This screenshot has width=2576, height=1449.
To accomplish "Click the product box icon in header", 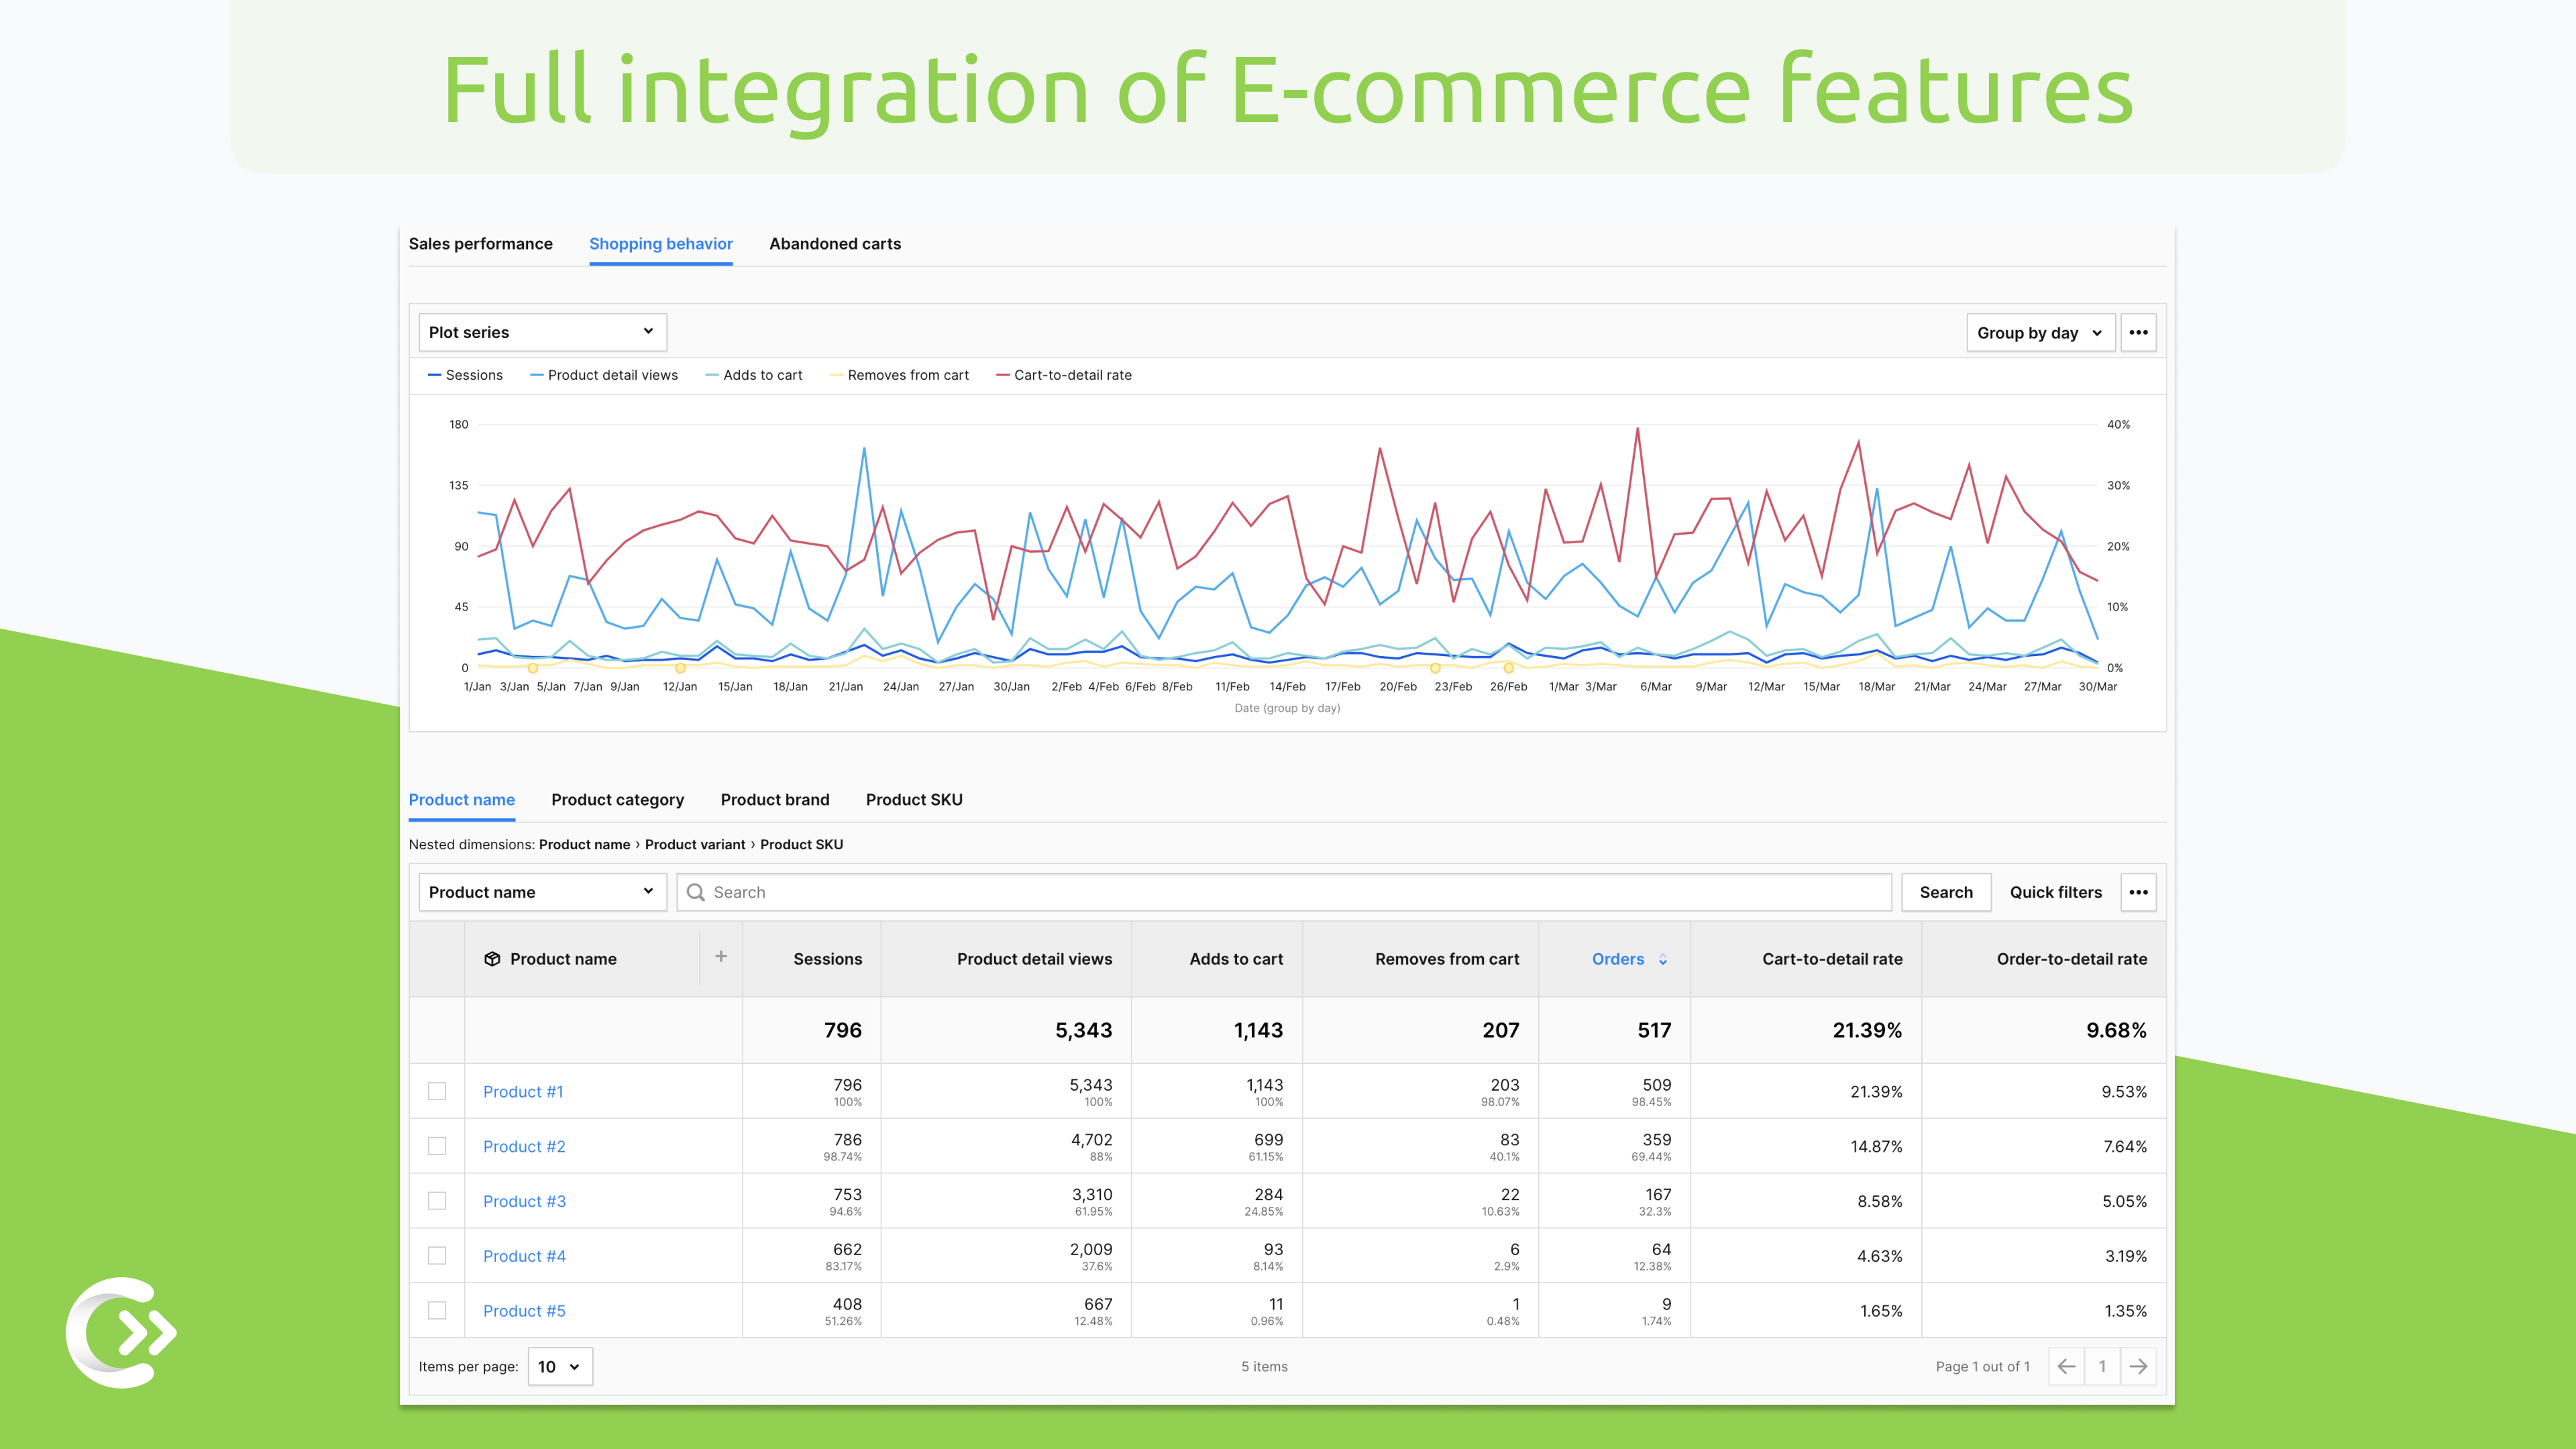I will (x=492, y=959).
